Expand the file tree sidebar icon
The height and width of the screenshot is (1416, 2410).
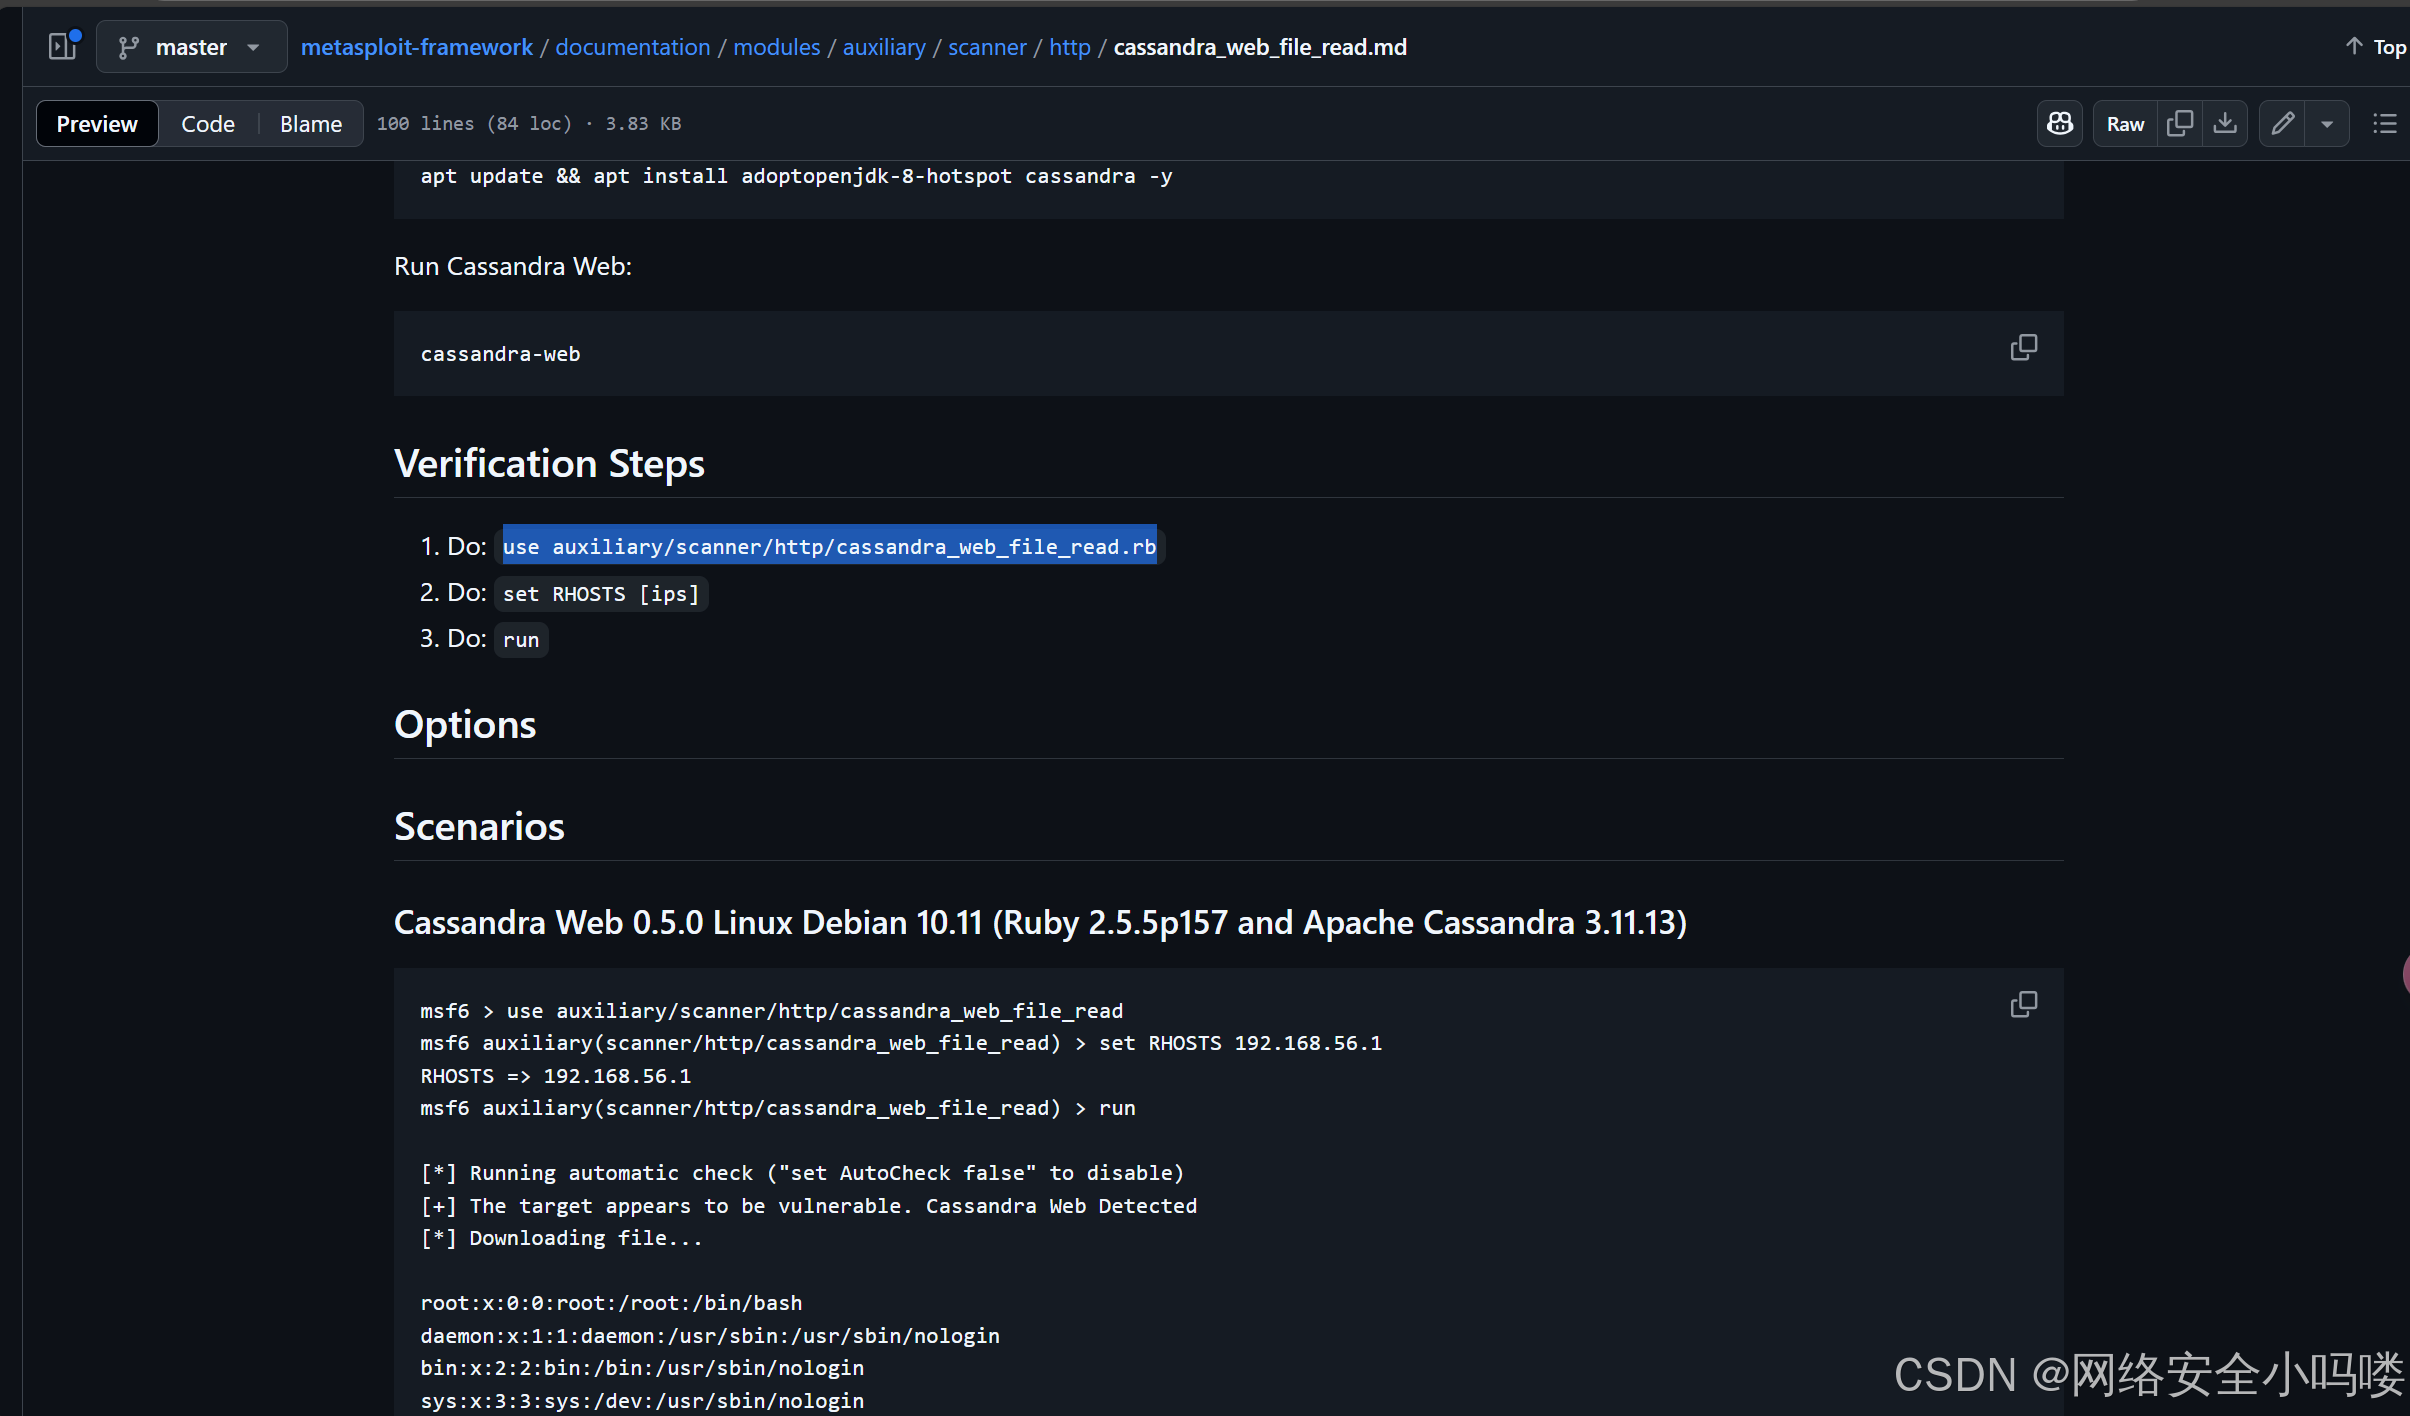pos(62,46)
